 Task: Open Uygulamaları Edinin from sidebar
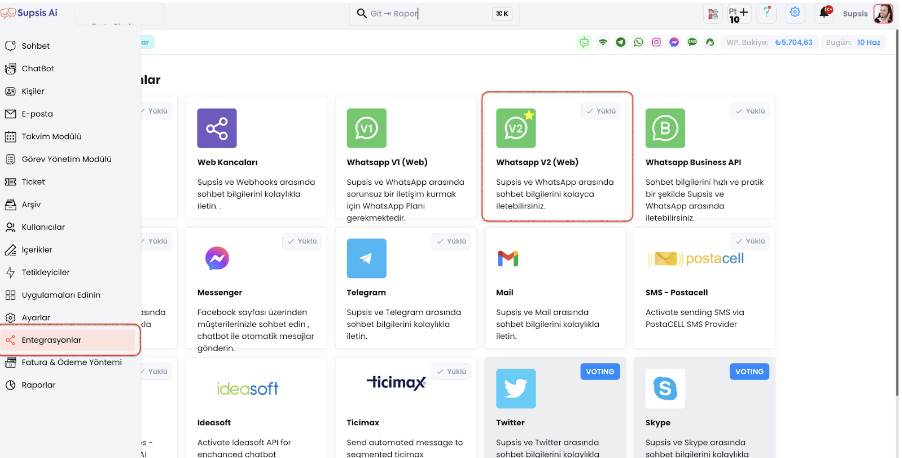60,295
